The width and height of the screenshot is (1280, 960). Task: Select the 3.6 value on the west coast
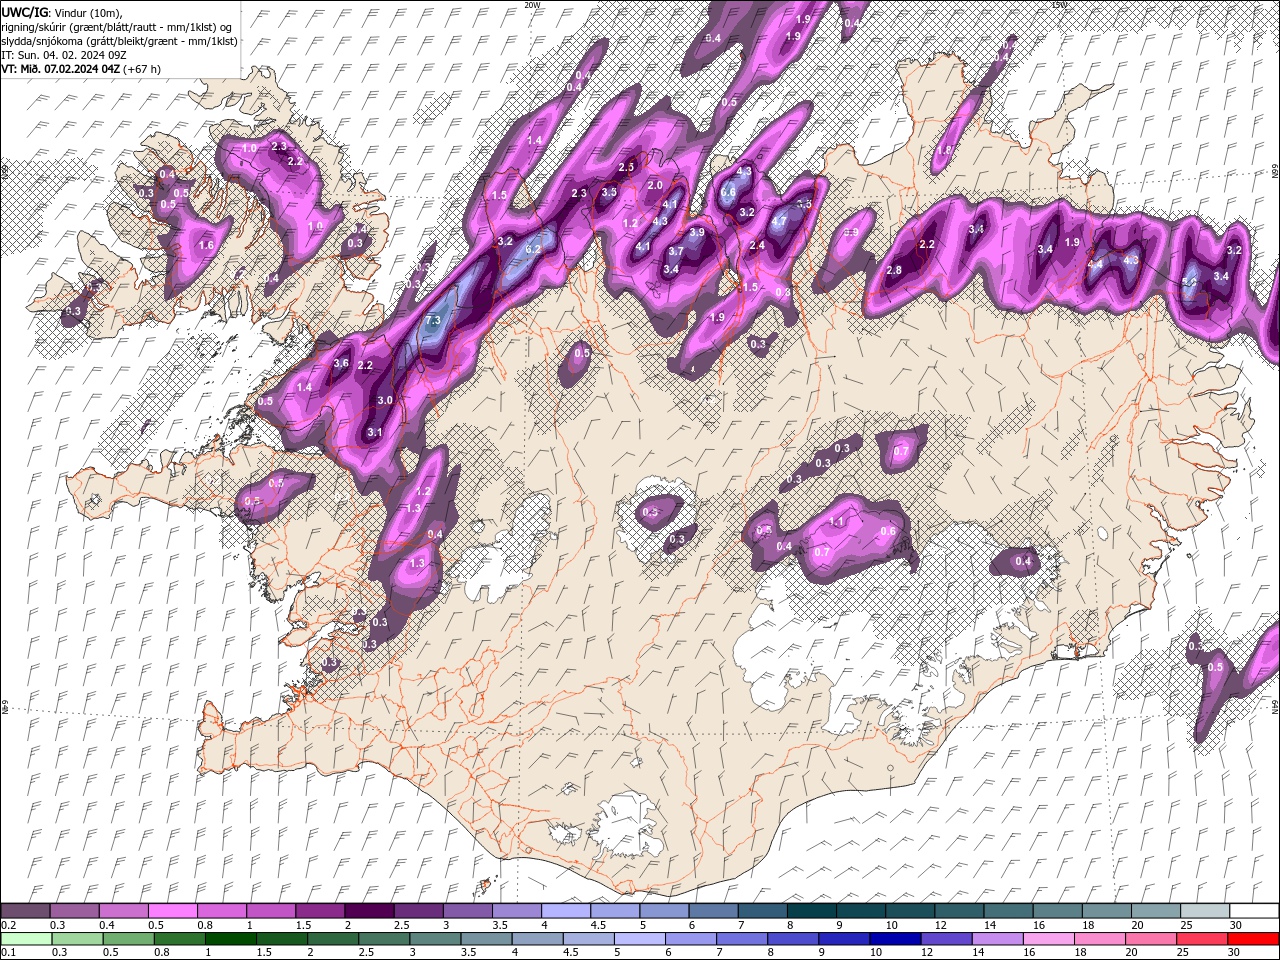point(340,363)
